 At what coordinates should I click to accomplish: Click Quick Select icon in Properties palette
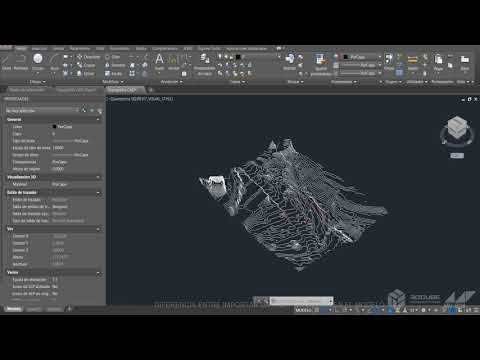100,110
